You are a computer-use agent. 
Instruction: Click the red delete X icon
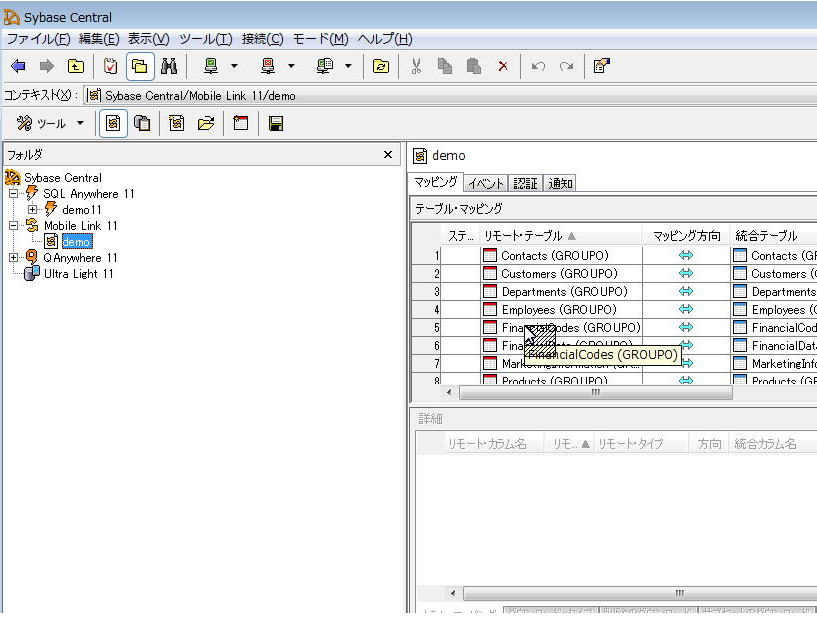point(503,66)
